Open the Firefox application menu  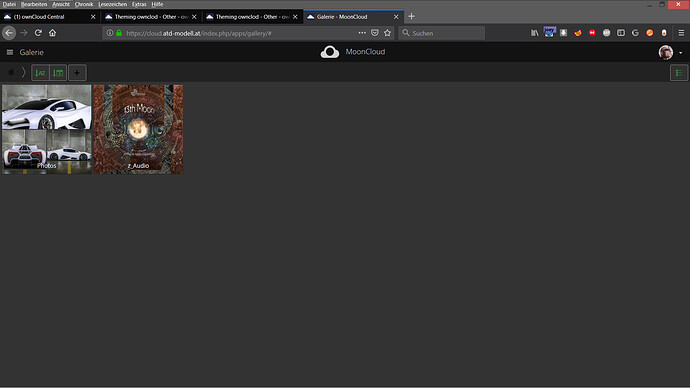(x=681, y=33)
